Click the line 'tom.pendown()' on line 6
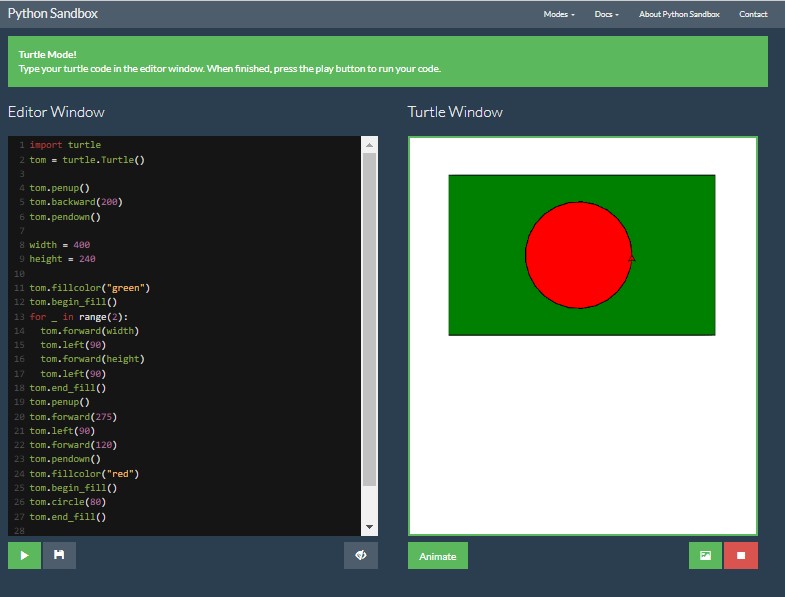Viewport: 785px width, 597px height. tap(65, 217)
